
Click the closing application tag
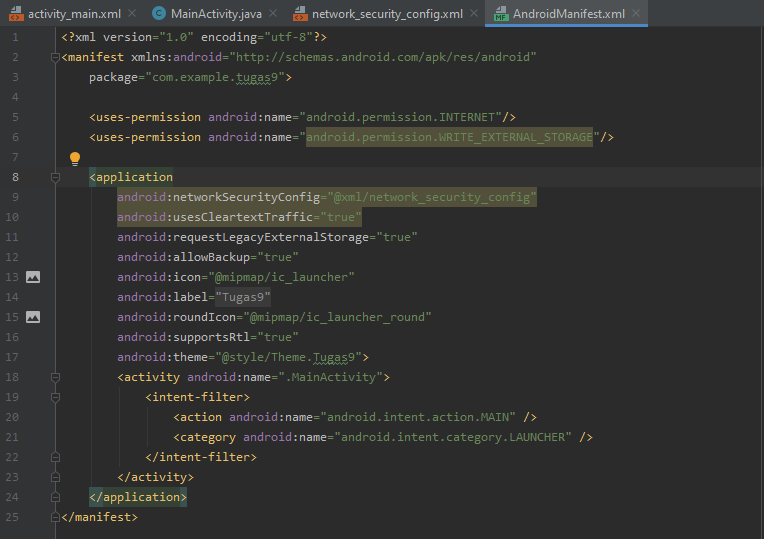point(138,497)
